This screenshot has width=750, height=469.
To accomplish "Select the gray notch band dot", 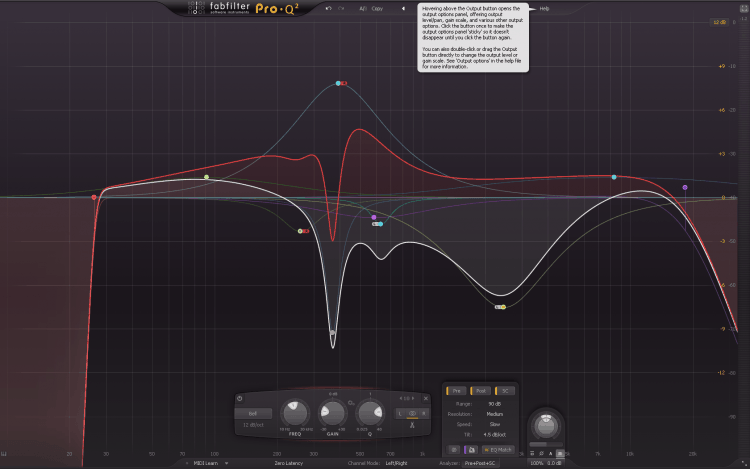I will [x=333, y=333].
